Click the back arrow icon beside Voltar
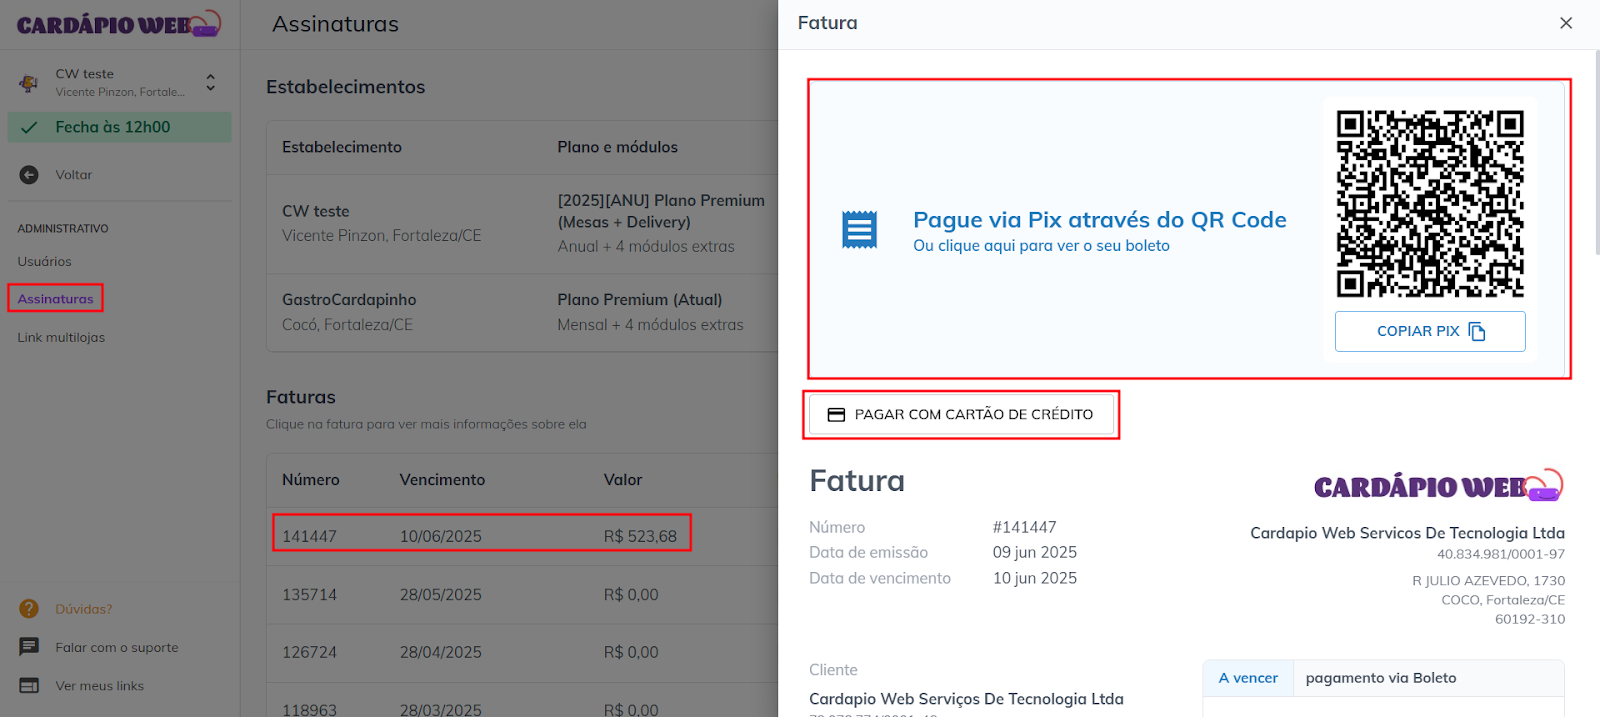 pyautogui.click(x=29, y=175)
